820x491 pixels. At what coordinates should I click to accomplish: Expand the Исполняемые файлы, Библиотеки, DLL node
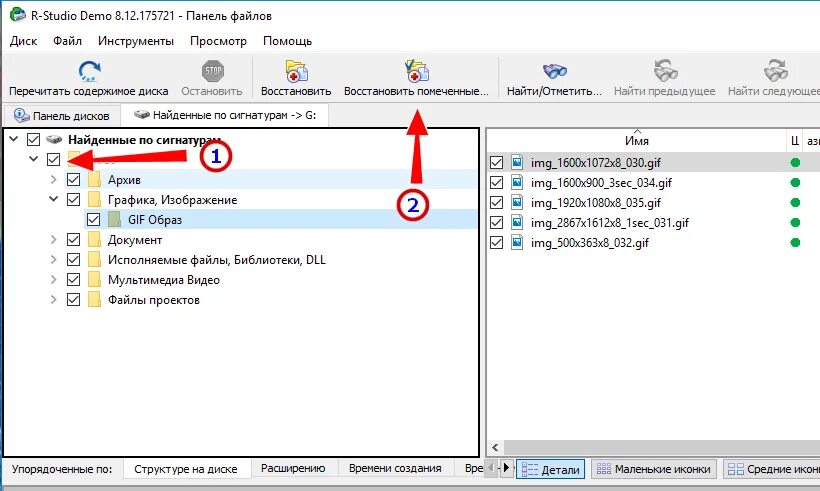click(x=53, y=260)
